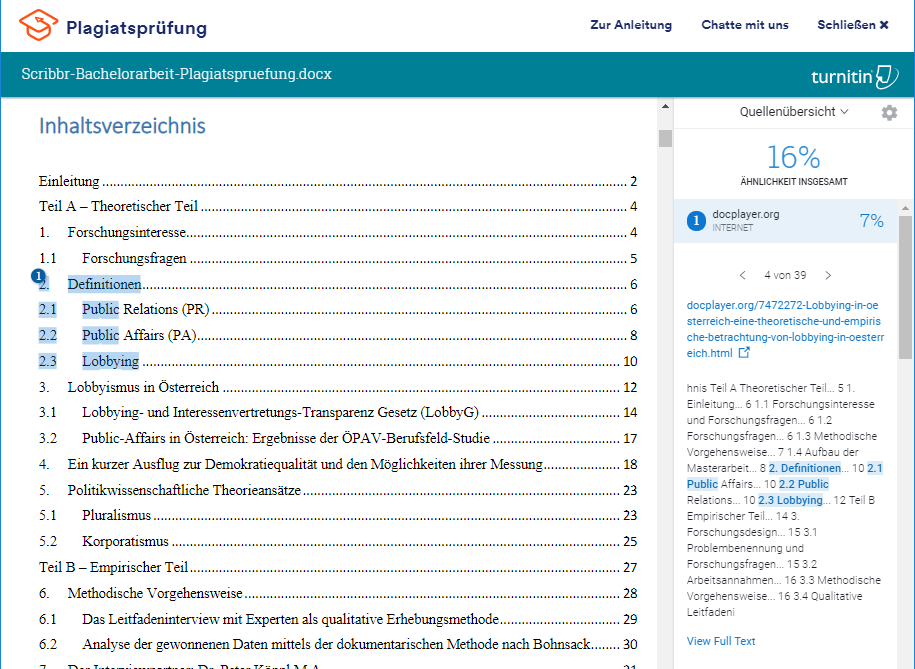Click the Plagiatsprüfung title text
Viewport: 915px width, 669px height.
pos(137,28)
